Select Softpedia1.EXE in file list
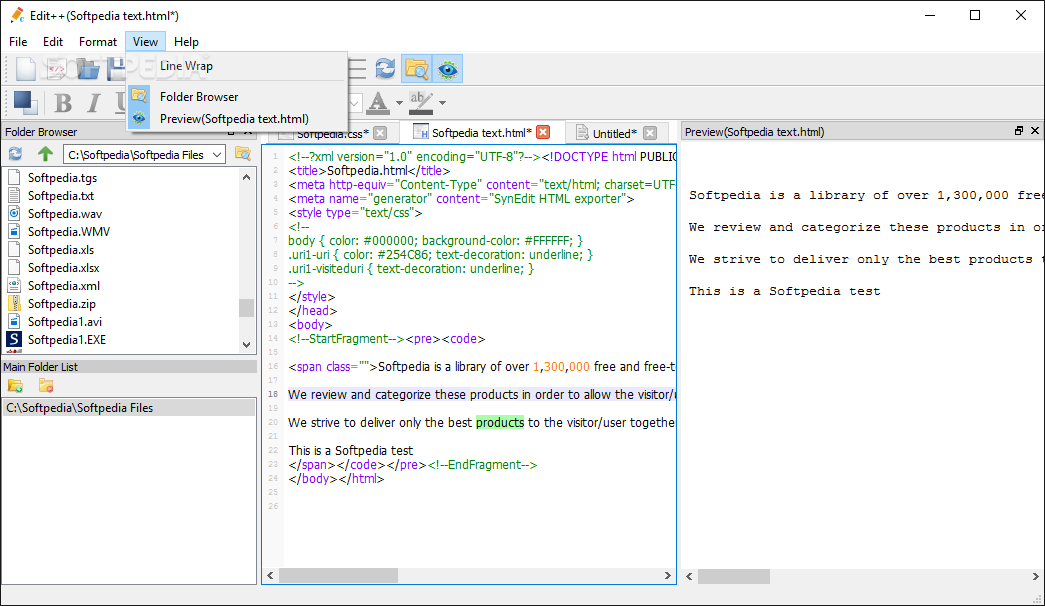Viewport: 1045px width, 606px height. pos(67,340)
